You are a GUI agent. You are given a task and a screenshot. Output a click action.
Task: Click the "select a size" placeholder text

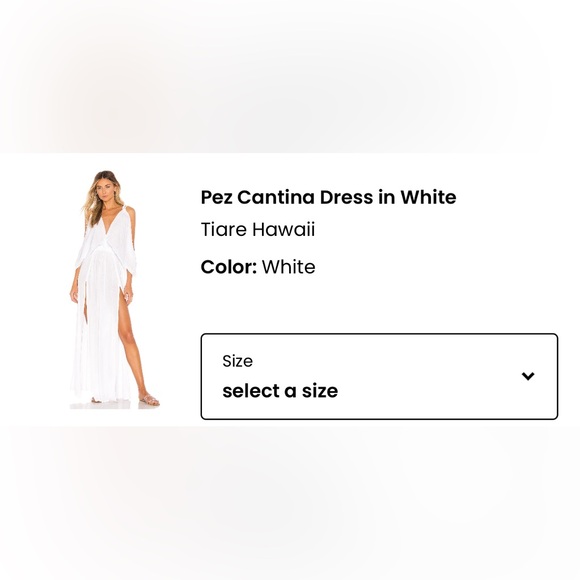(280, 391)
